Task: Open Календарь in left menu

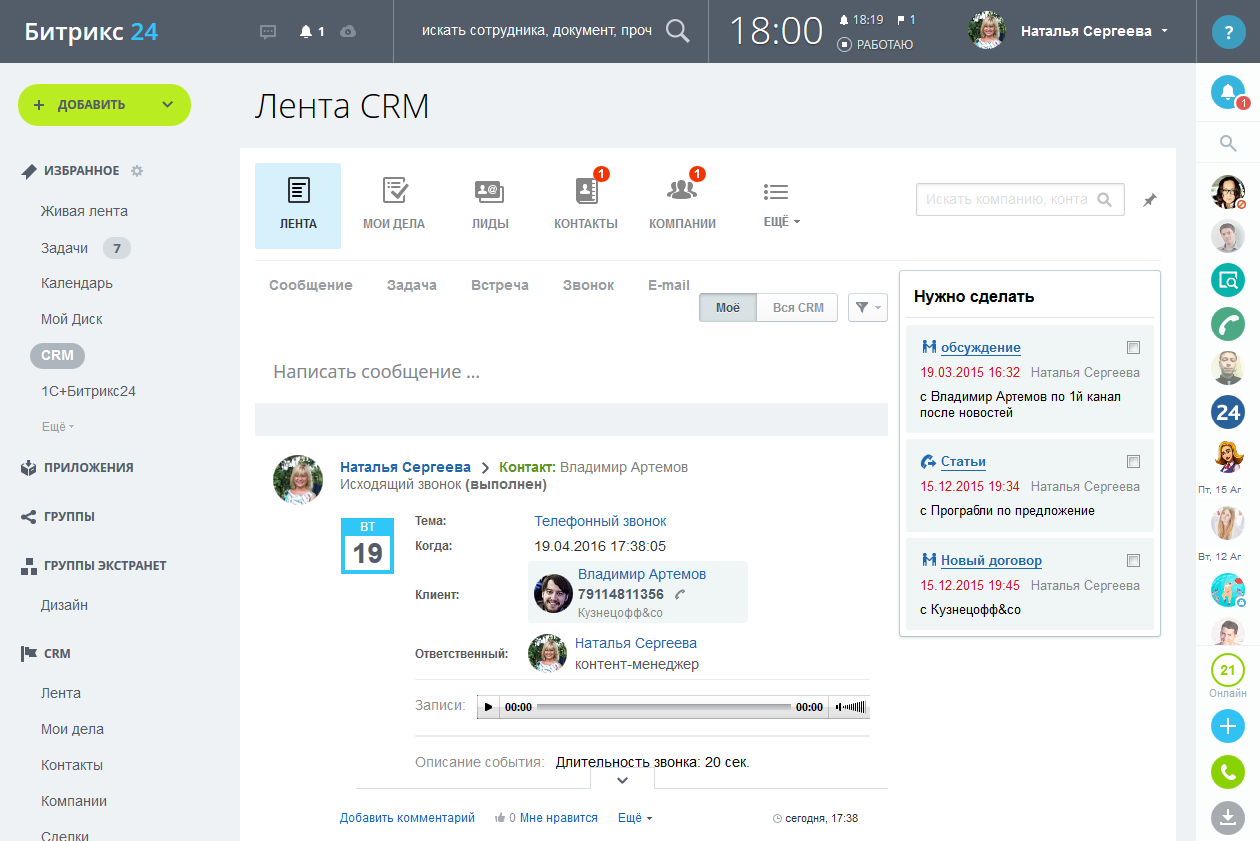Action: [x=77, y=284]
